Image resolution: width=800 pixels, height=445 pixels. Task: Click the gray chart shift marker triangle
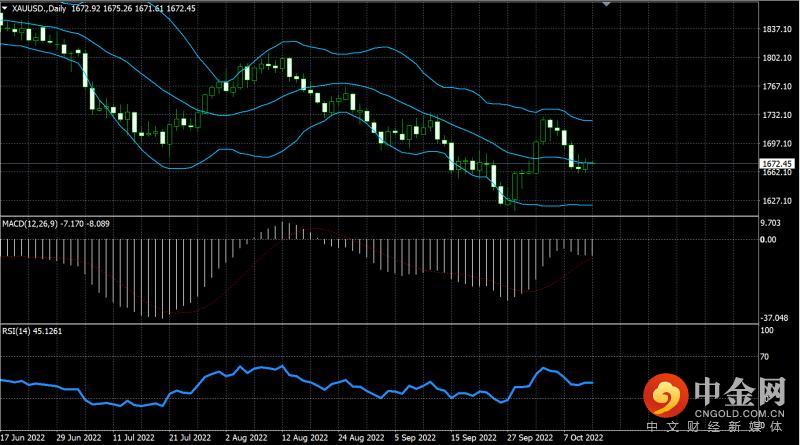click(604, 5)
